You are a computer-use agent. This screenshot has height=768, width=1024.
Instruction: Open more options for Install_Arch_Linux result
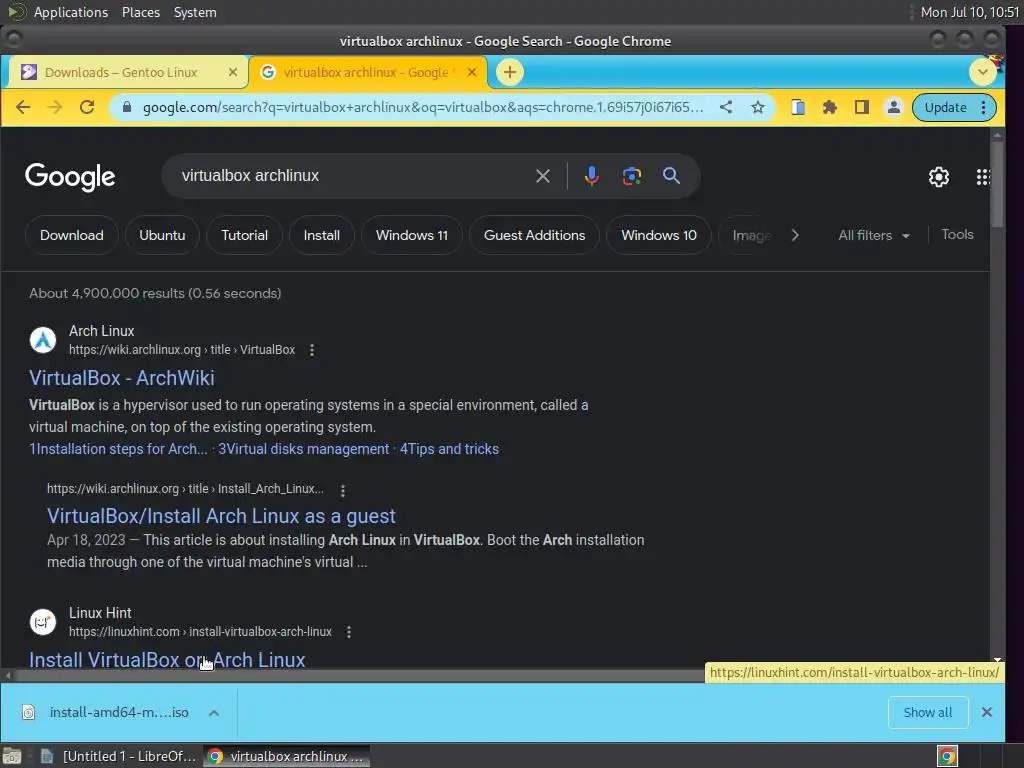(x=343, y=490)
